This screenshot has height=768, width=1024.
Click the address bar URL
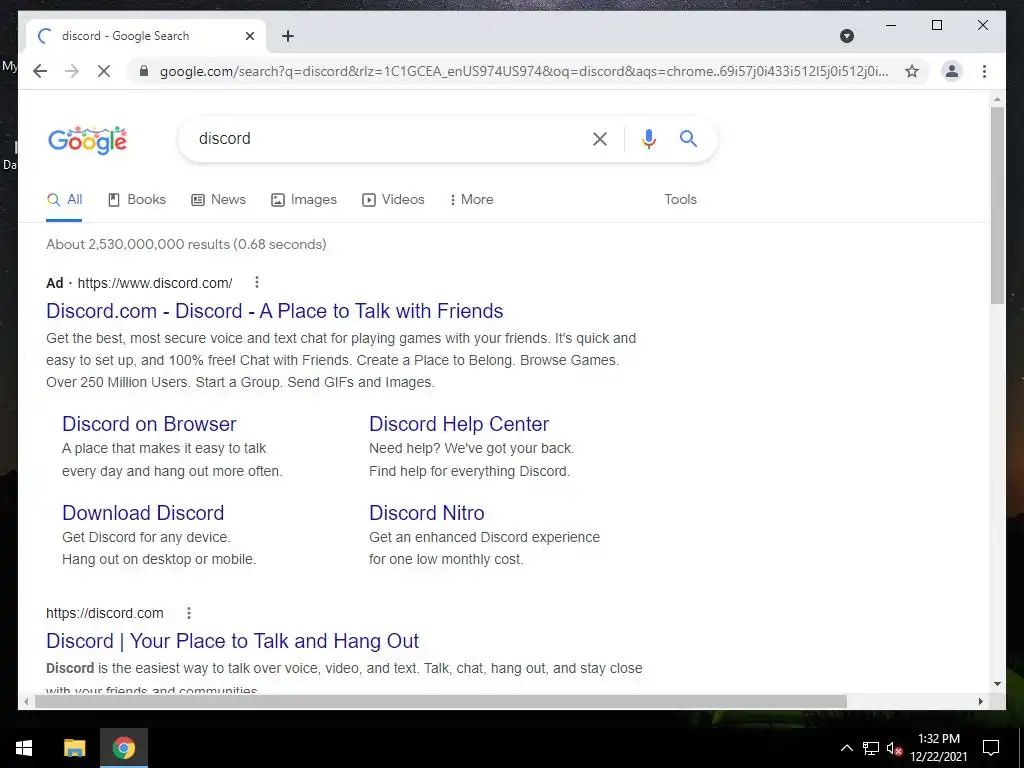coord(524,71)
